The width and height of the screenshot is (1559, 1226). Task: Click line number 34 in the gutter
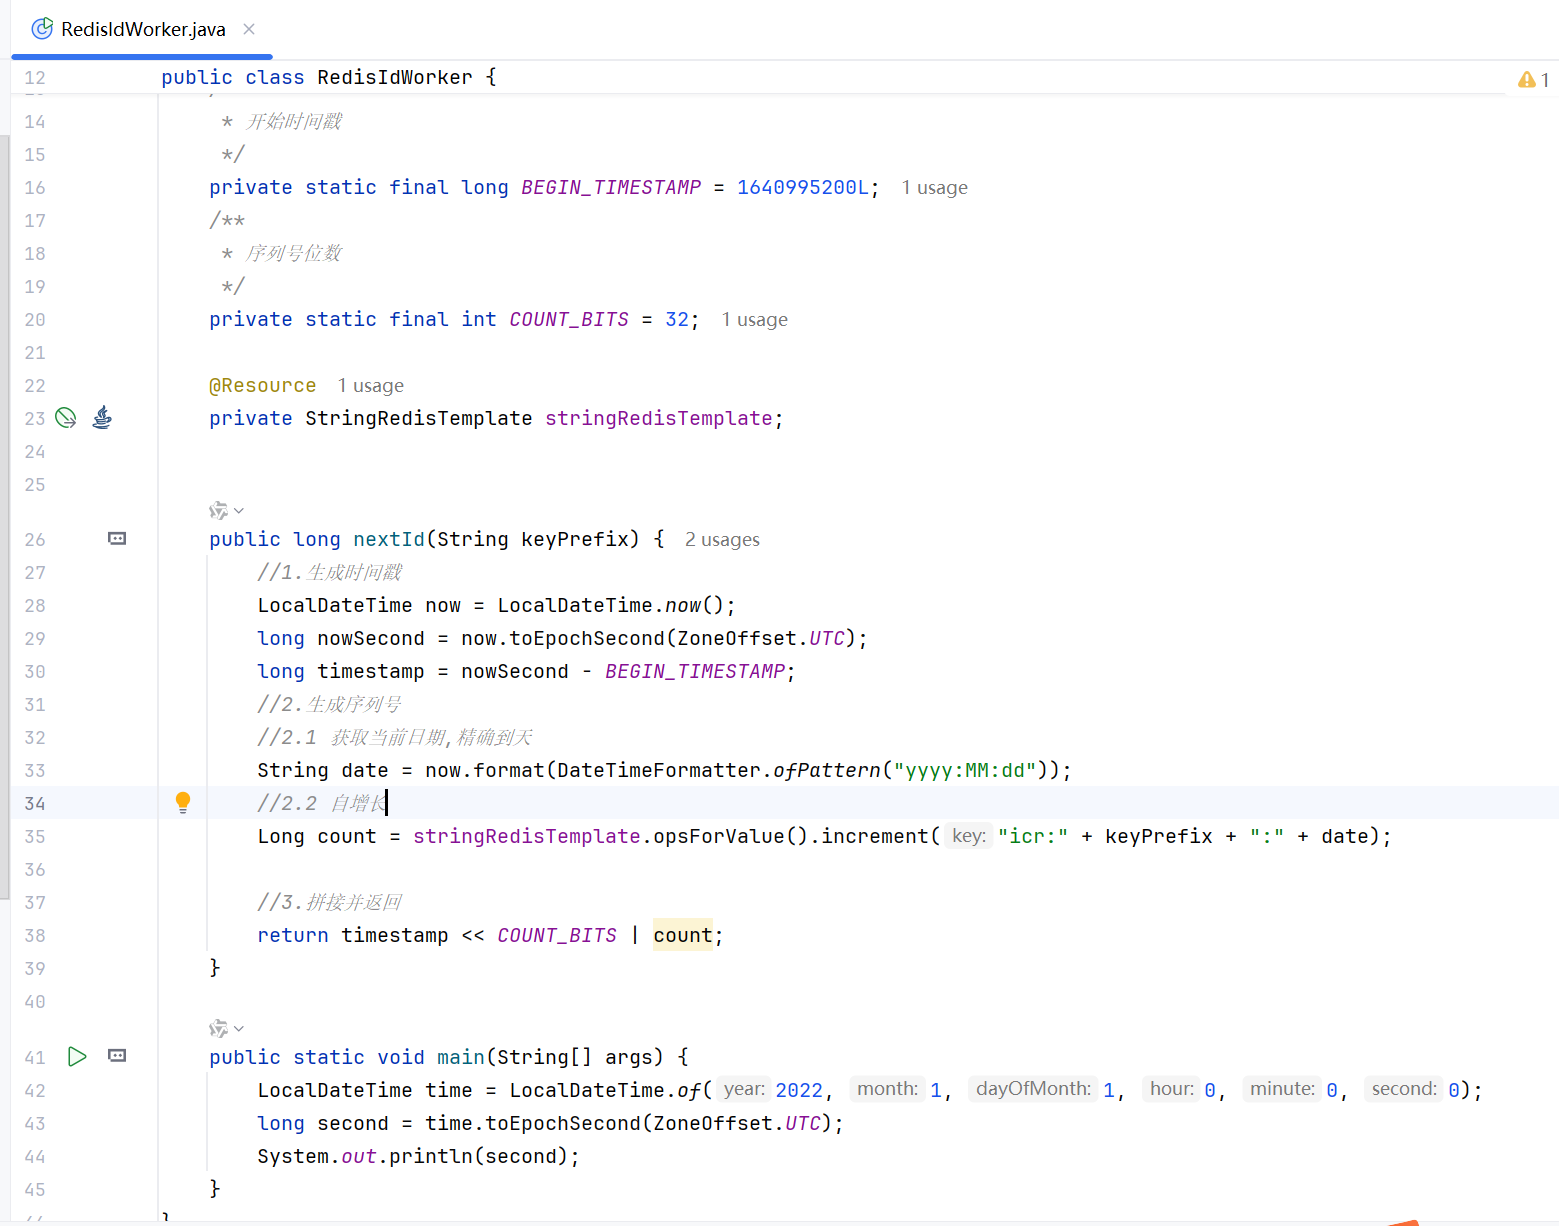(x=35, y=803)
